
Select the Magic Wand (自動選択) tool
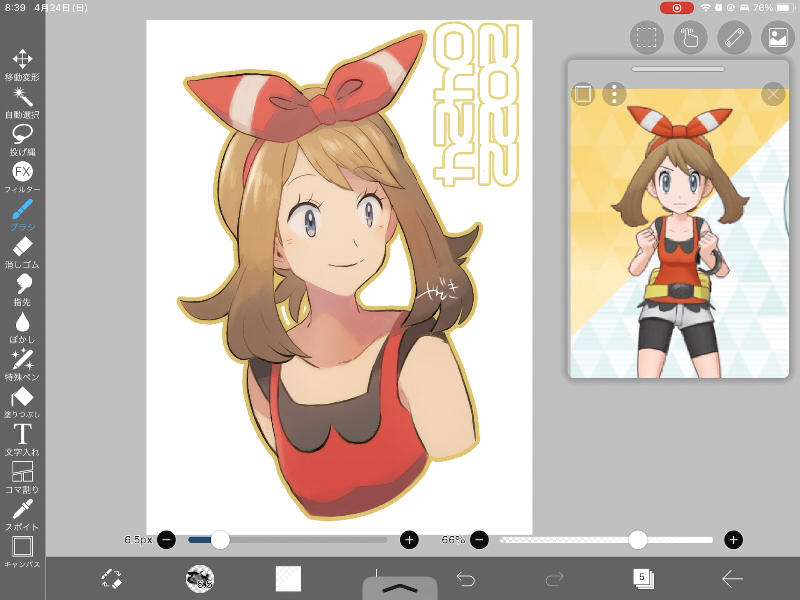(x=22, y=103)
